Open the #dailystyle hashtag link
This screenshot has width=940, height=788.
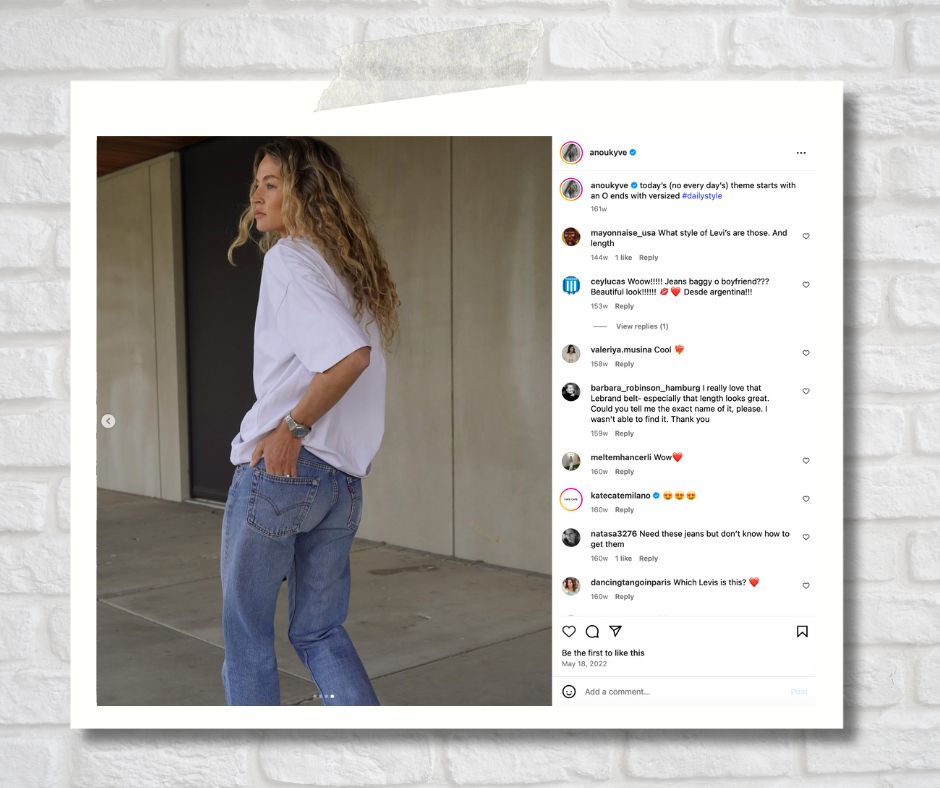click(702, 196)
